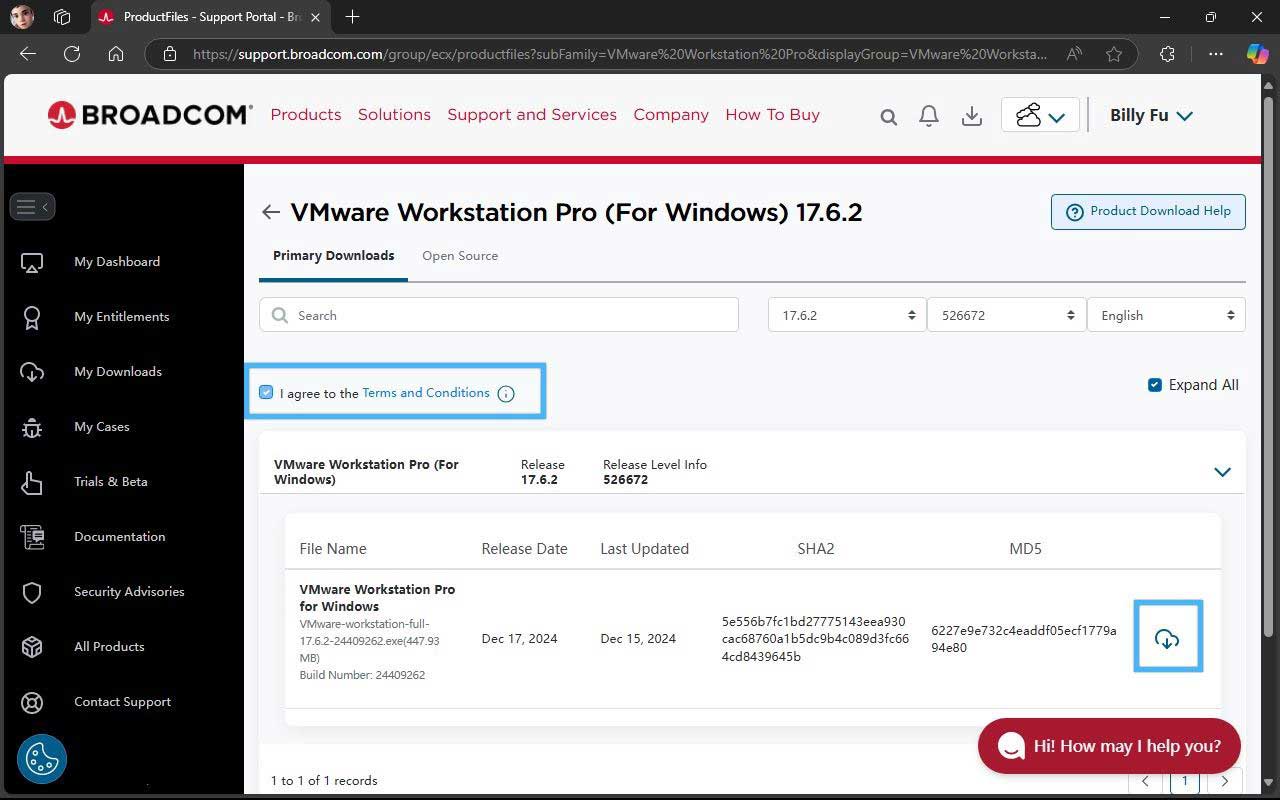1280x800 pixels.
Task: Toggle the Expand All checkbox
Action: coord(1154,384)
